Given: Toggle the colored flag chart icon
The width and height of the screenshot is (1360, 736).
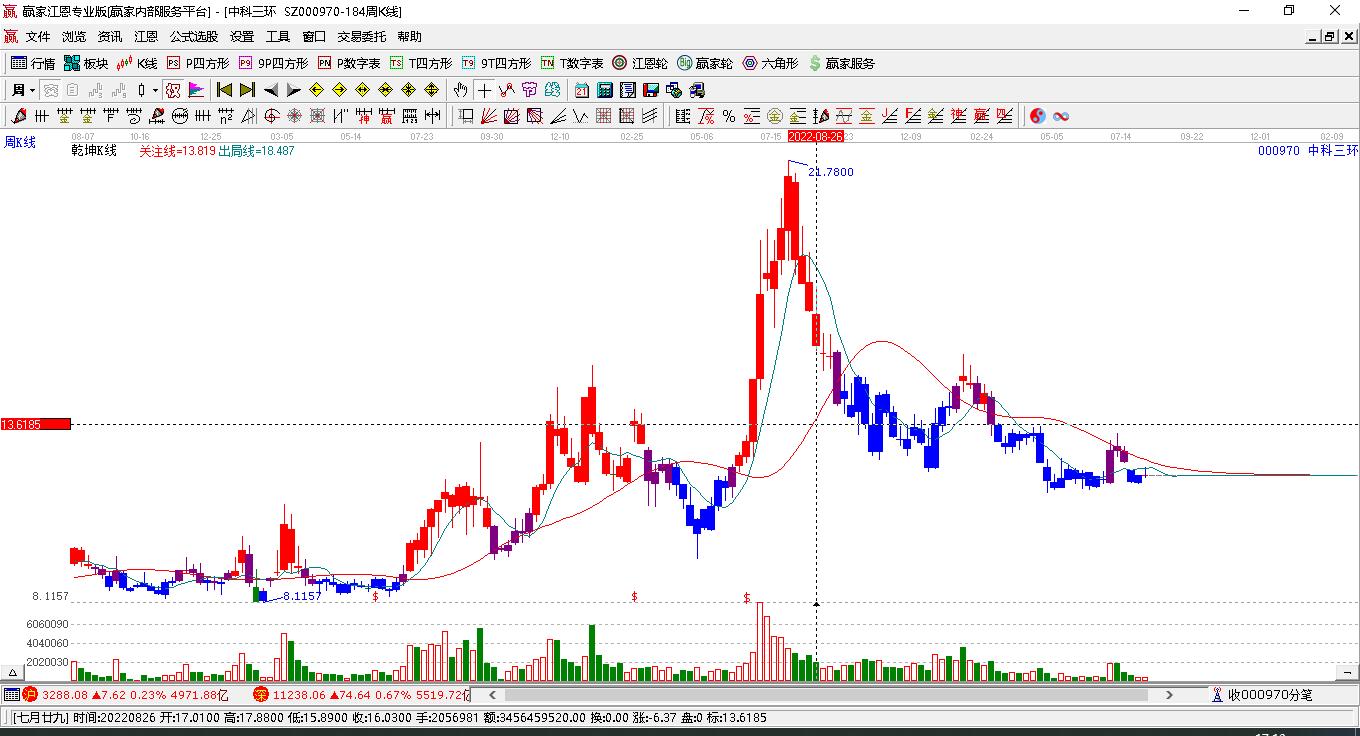Looking at the screenshot, I should tap(197, 90).
